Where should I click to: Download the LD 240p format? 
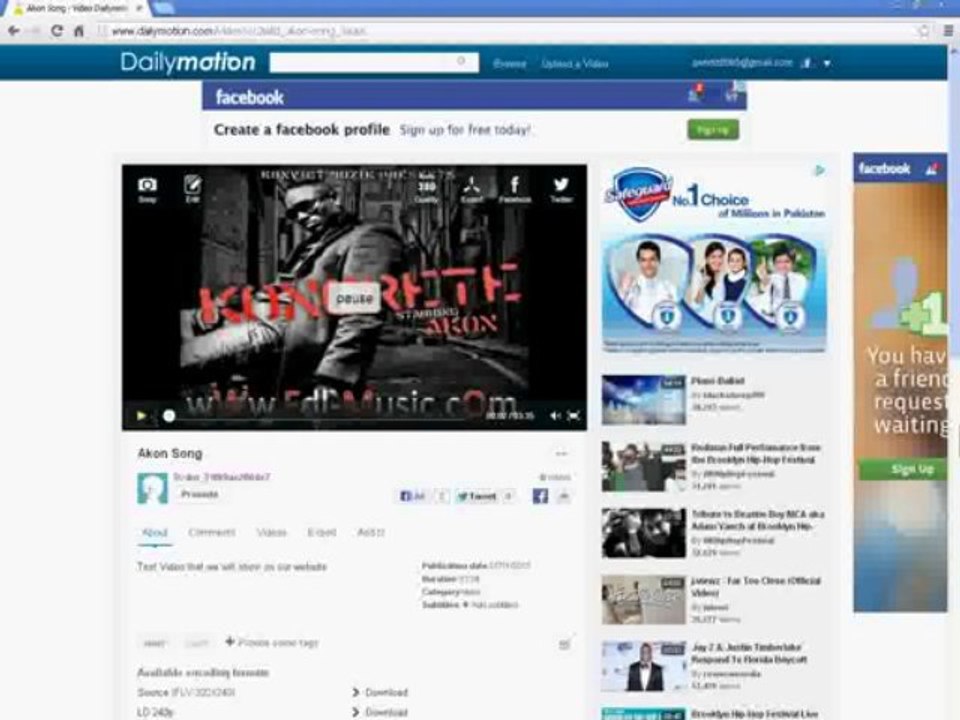380,713
